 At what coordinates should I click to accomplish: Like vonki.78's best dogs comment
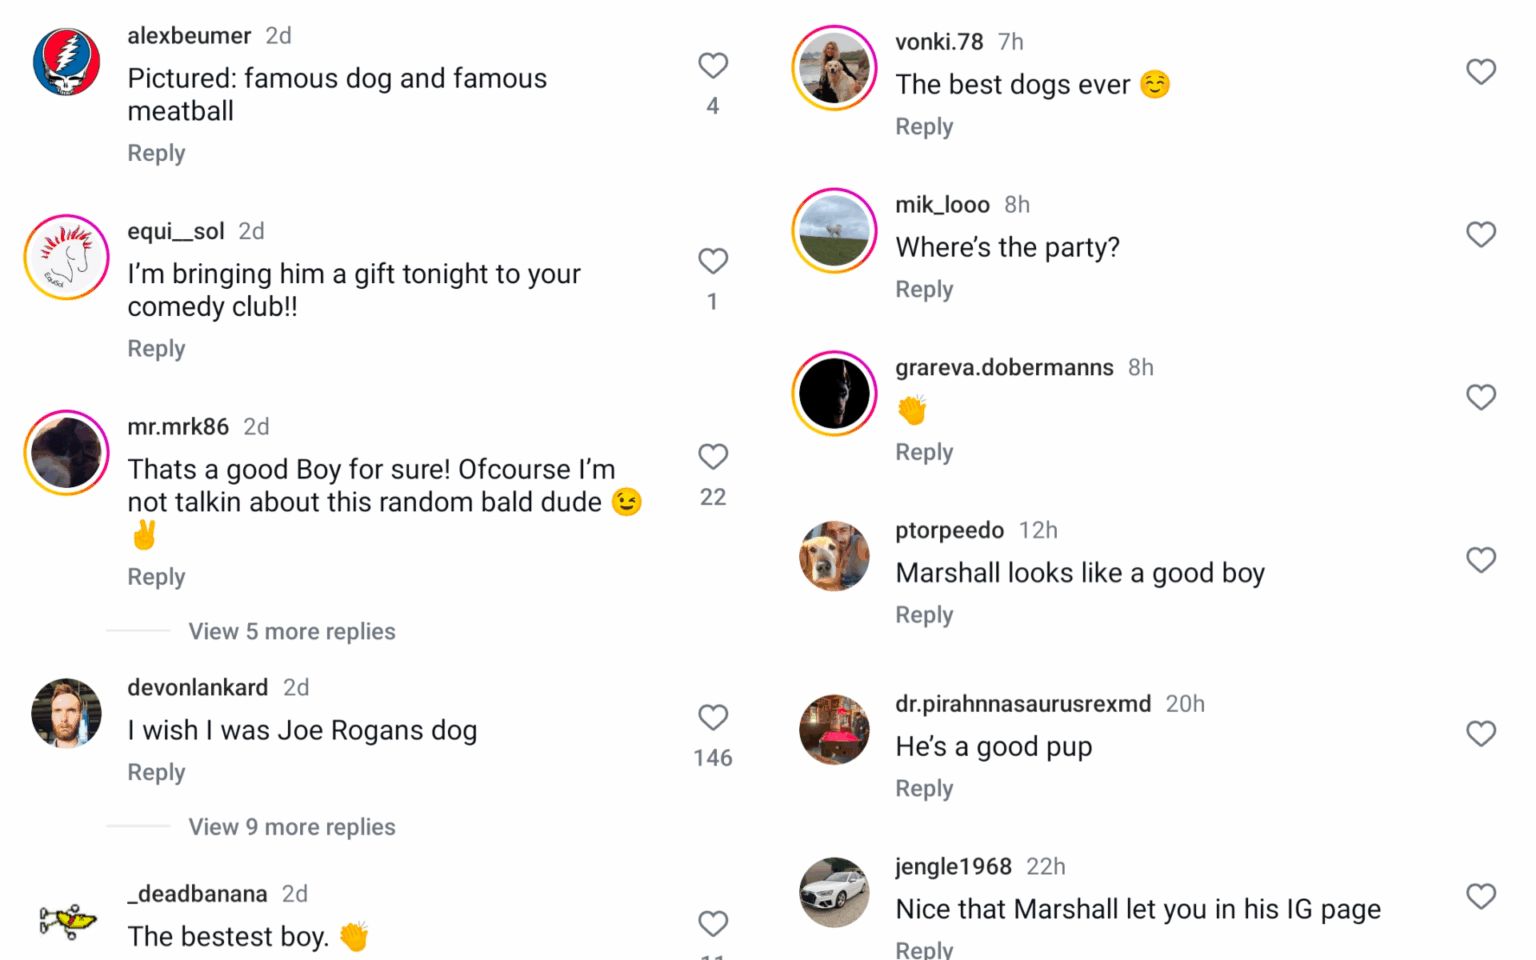click(x=1481, y=71)
